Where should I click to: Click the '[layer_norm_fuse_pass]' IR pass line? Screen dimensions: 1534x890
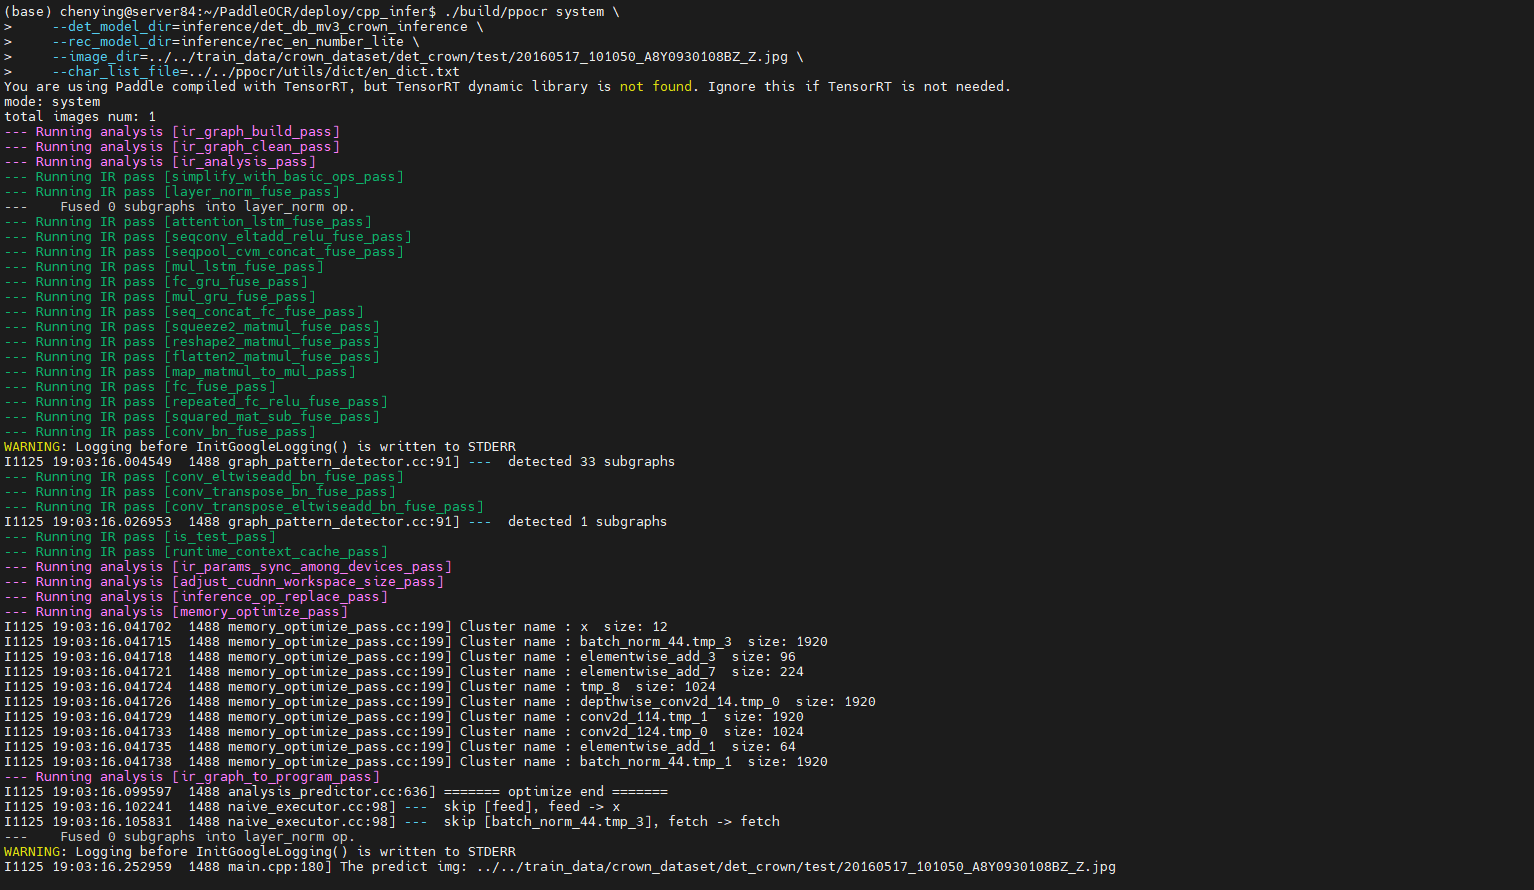click(x=172, y=192)
